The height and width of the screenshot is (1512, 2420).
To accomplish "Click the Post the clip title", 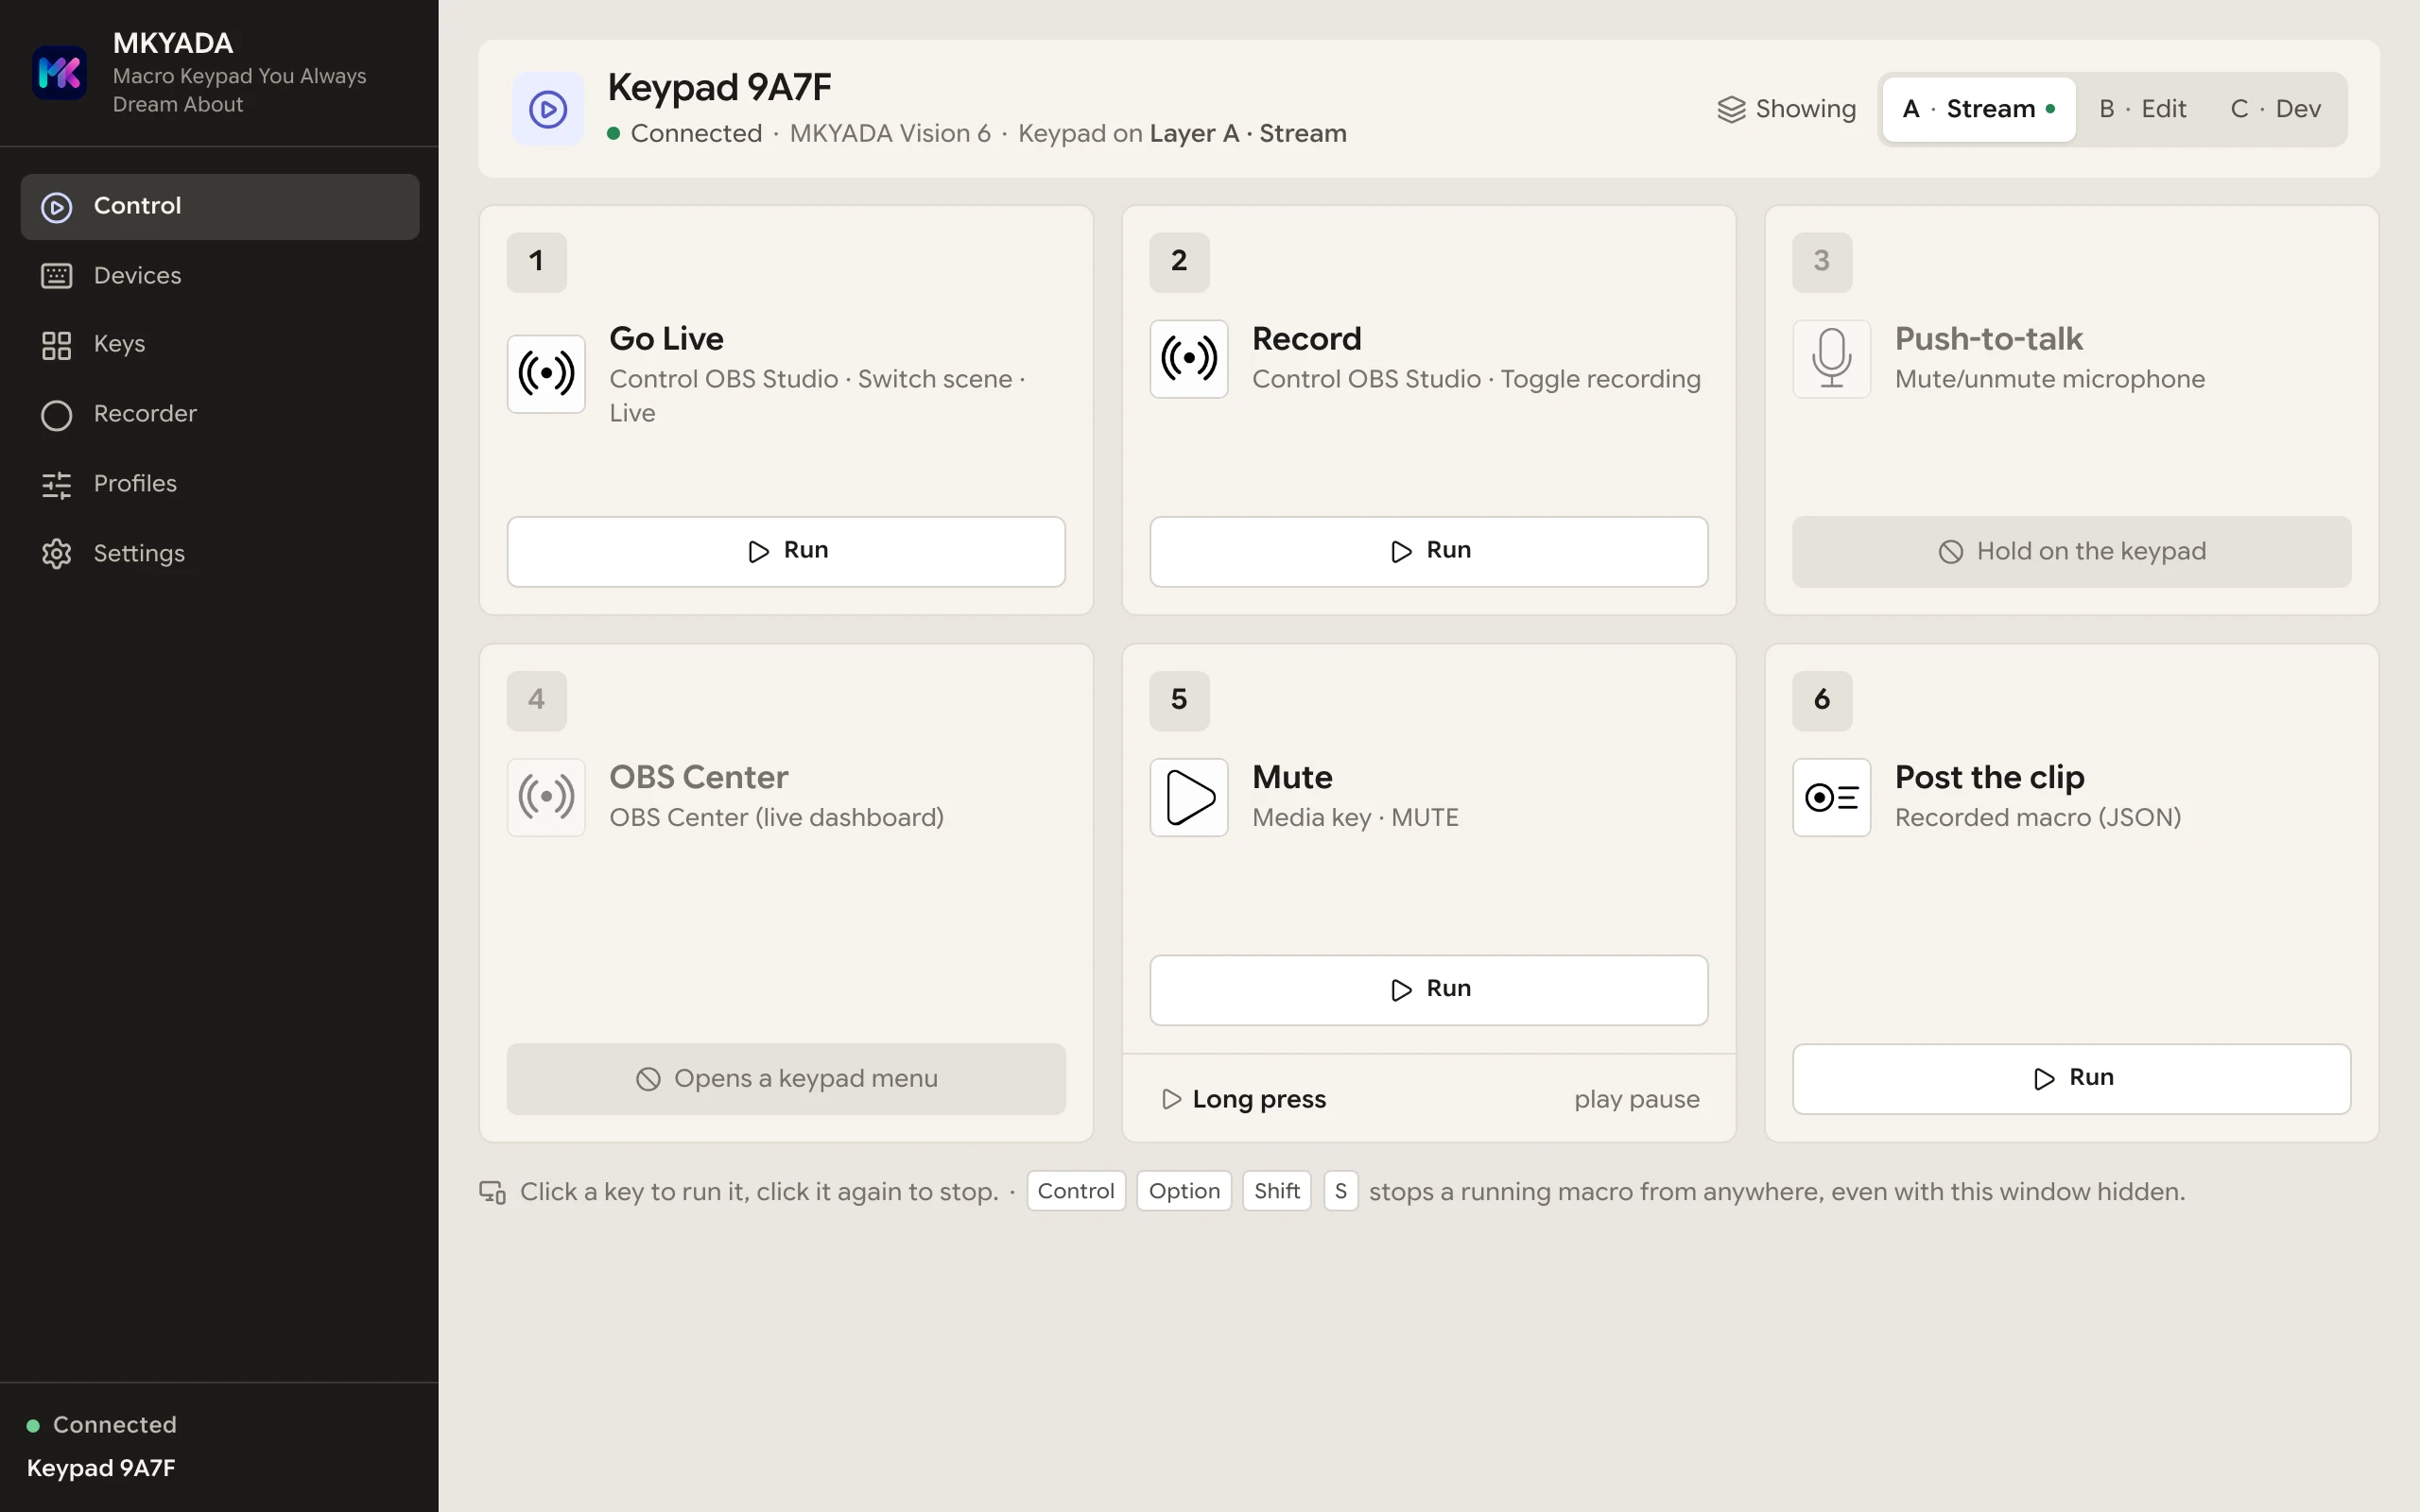I will click(1989, 778).
